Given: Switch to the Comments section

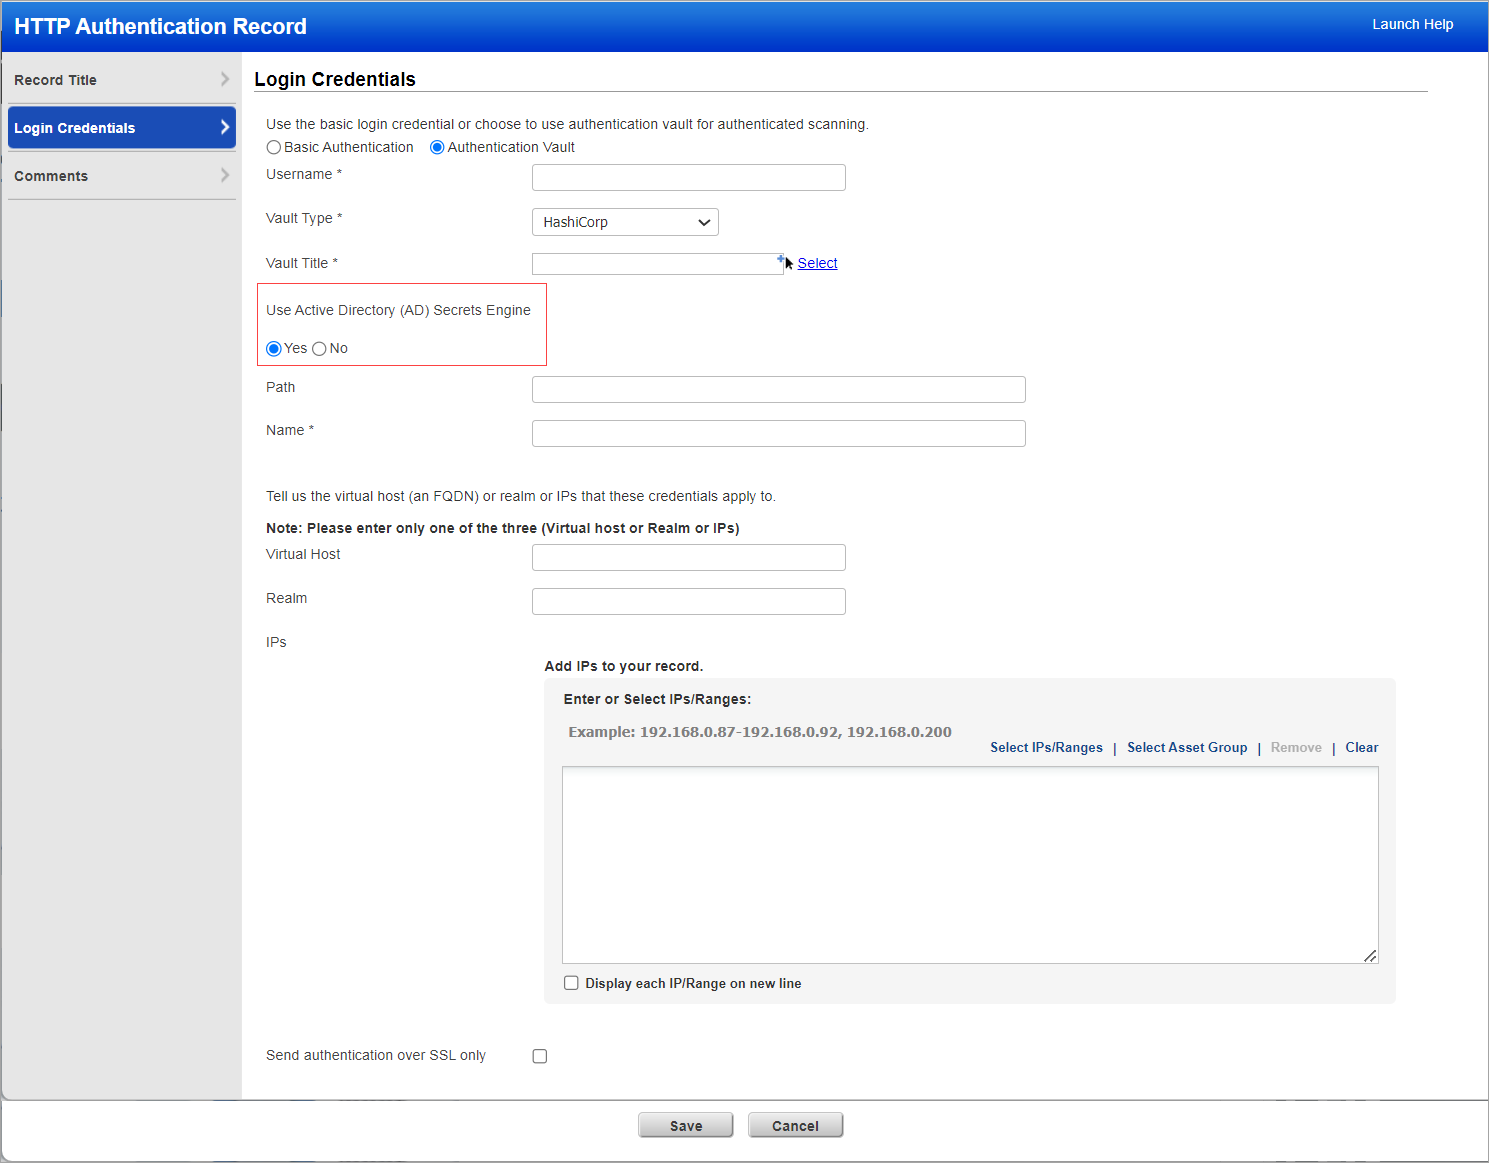Looking at the screenshot, I should pos(121,176).
